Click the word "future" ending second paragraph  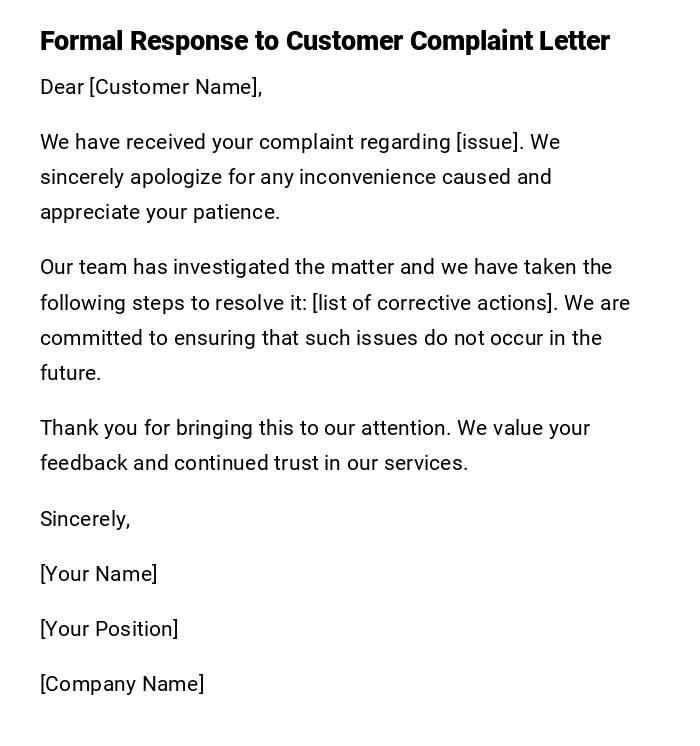(68, 373)
